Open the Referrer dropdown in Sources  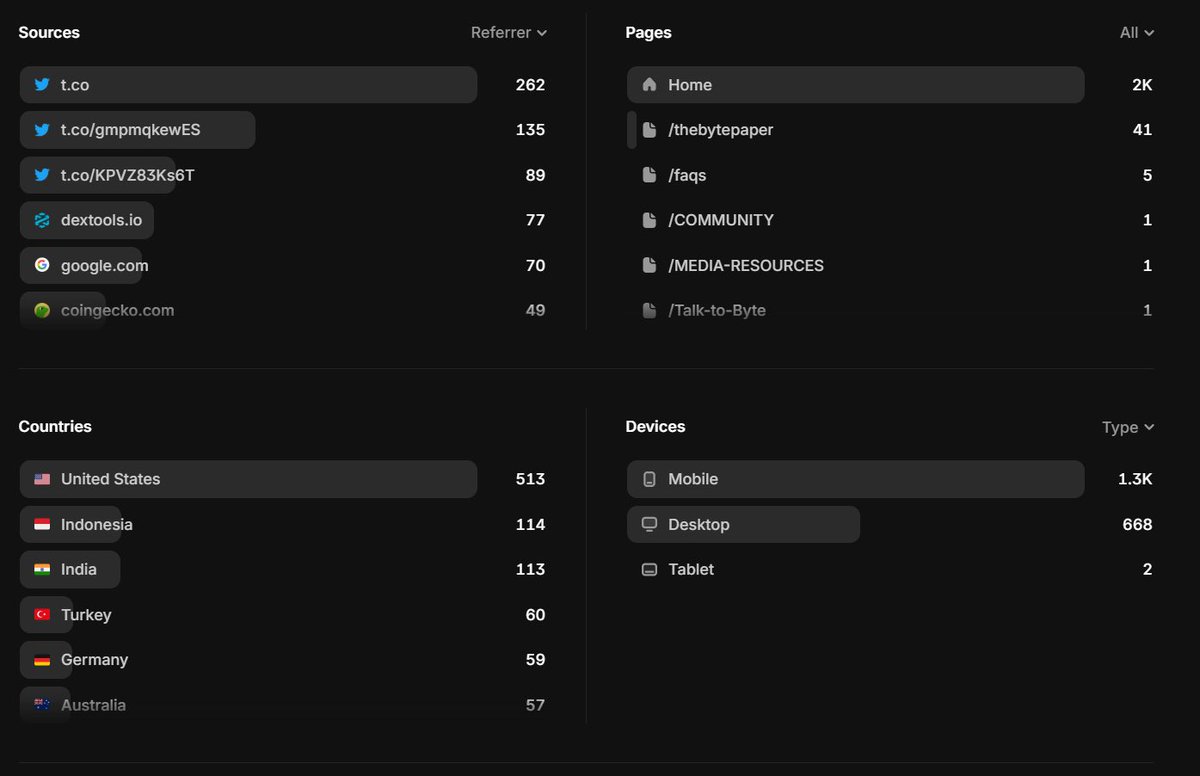(509, 32)
